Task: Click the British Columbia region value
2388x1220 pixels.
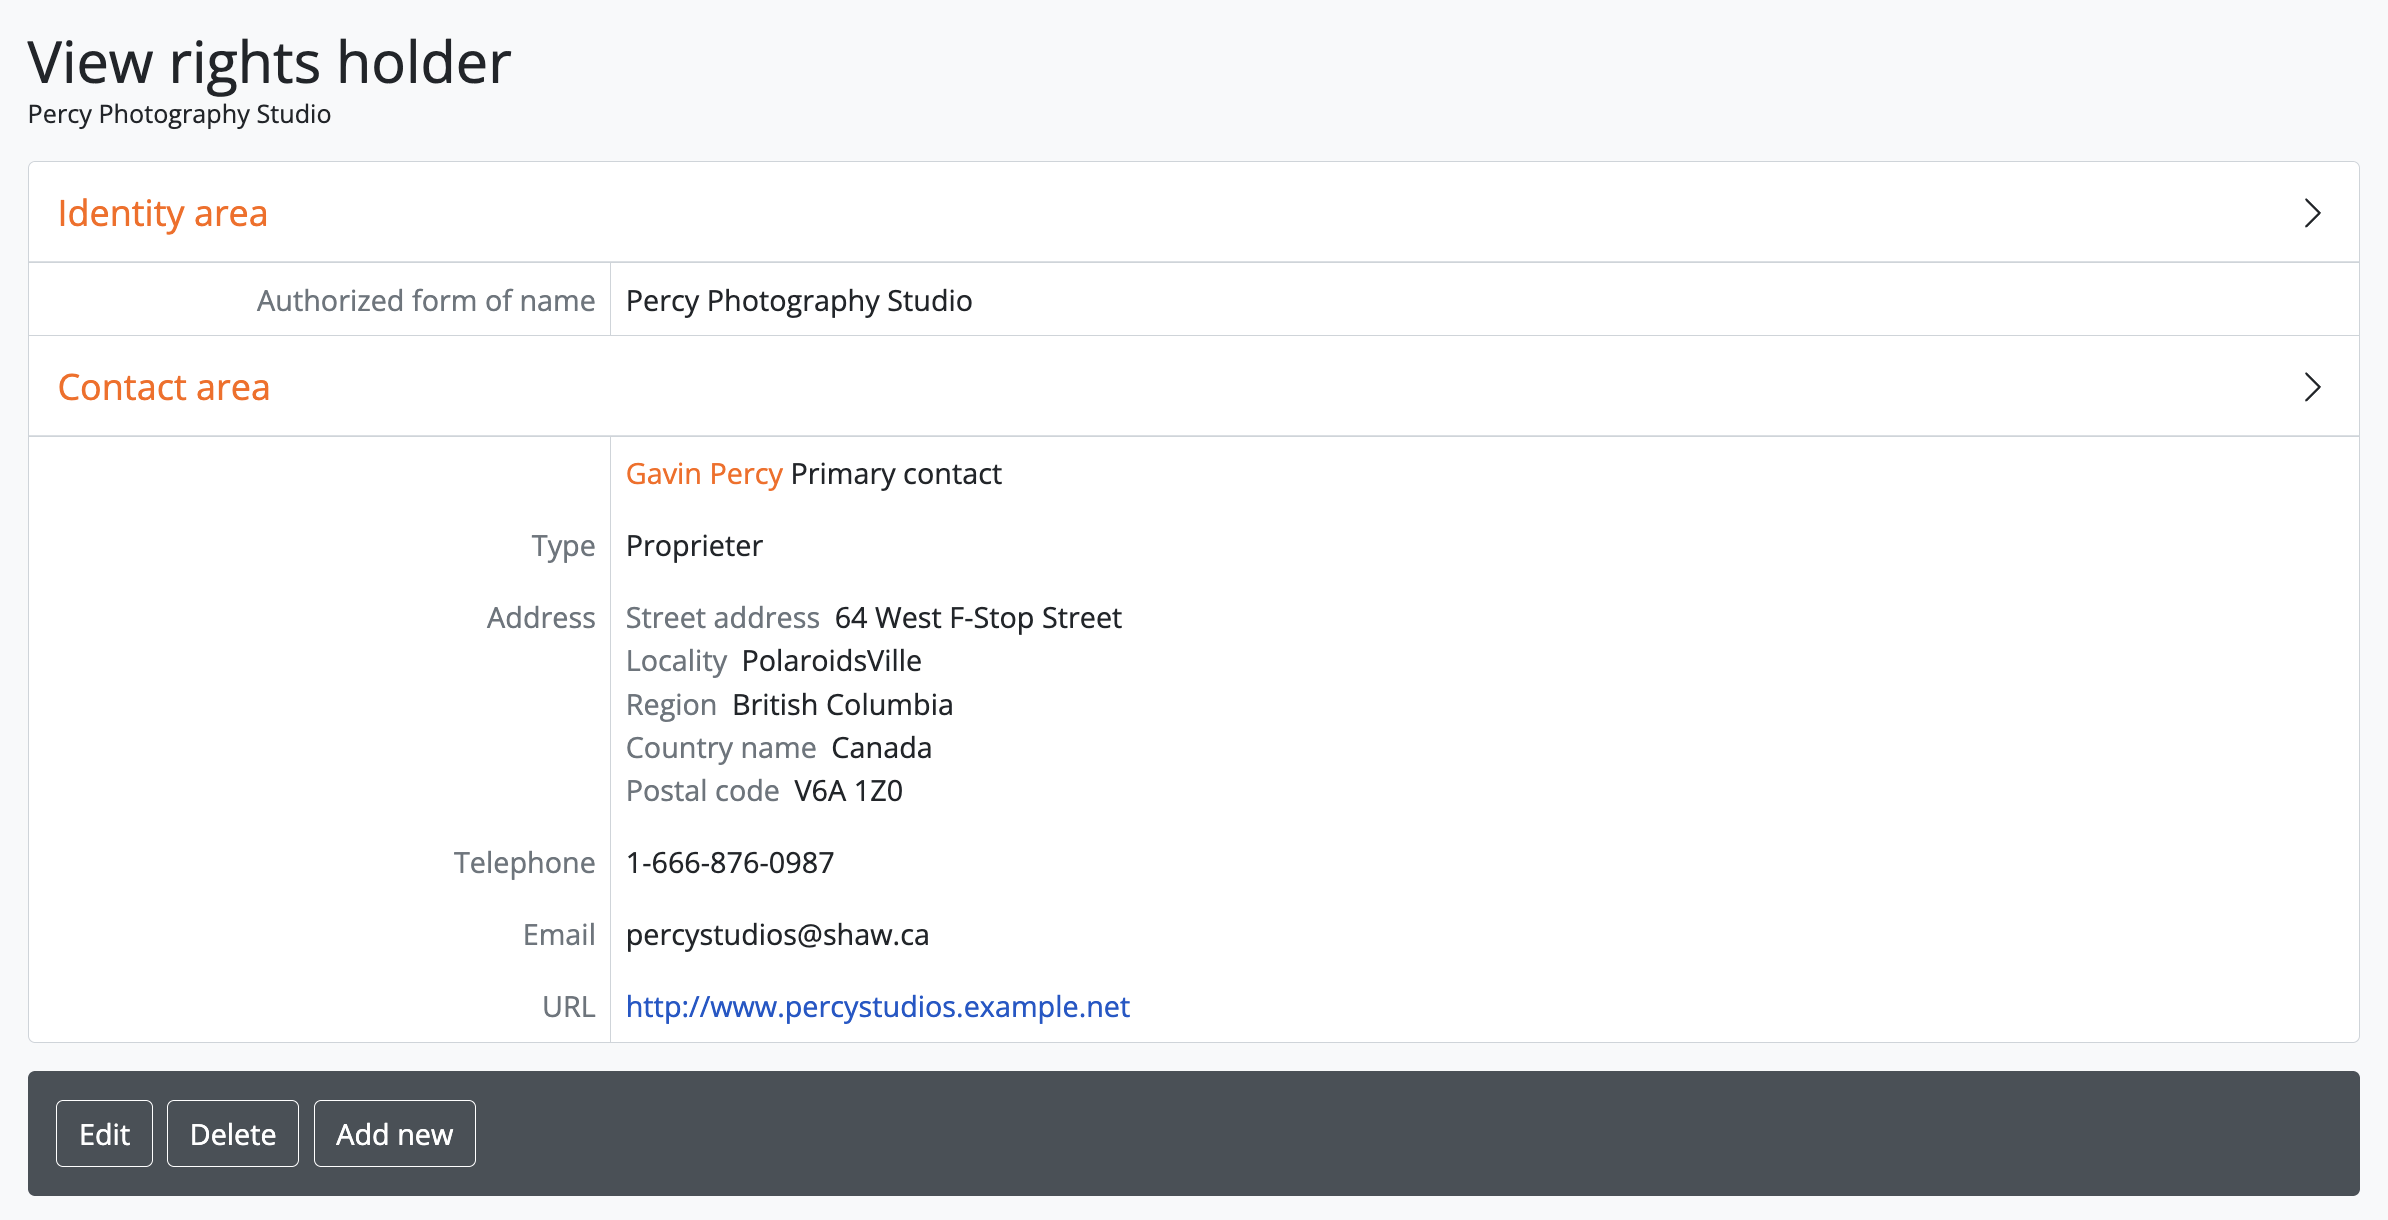Action: click(x=842, y=705)
